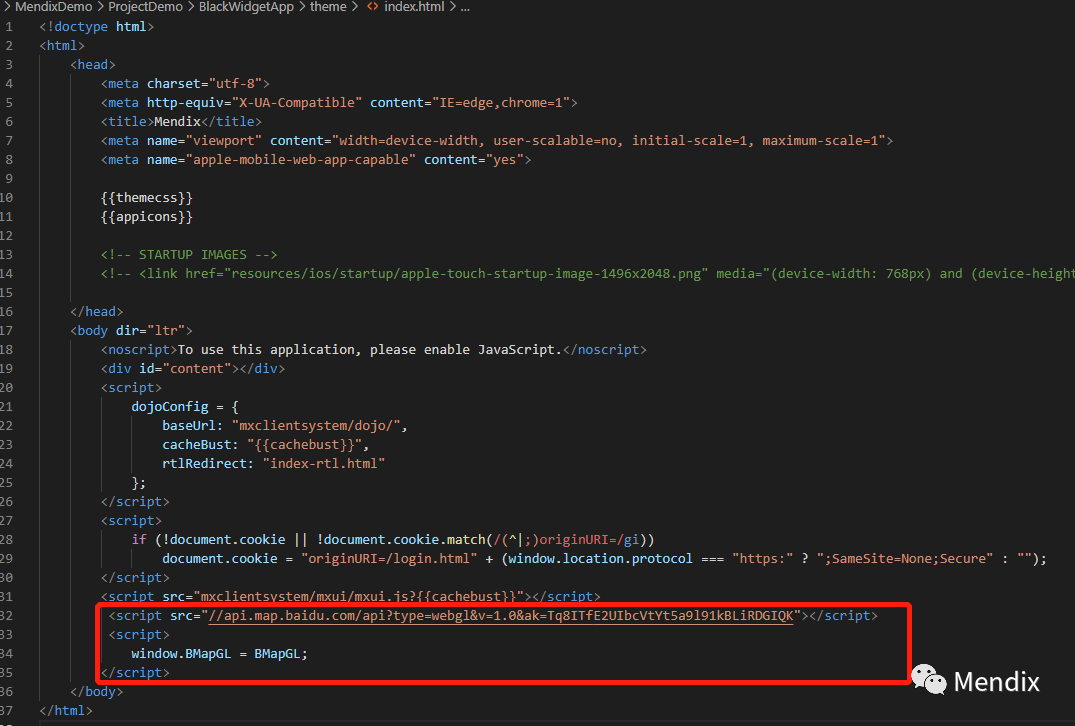
Task: Click the "{{appicons}}" placeholder
Action: (x=147, y=217)
